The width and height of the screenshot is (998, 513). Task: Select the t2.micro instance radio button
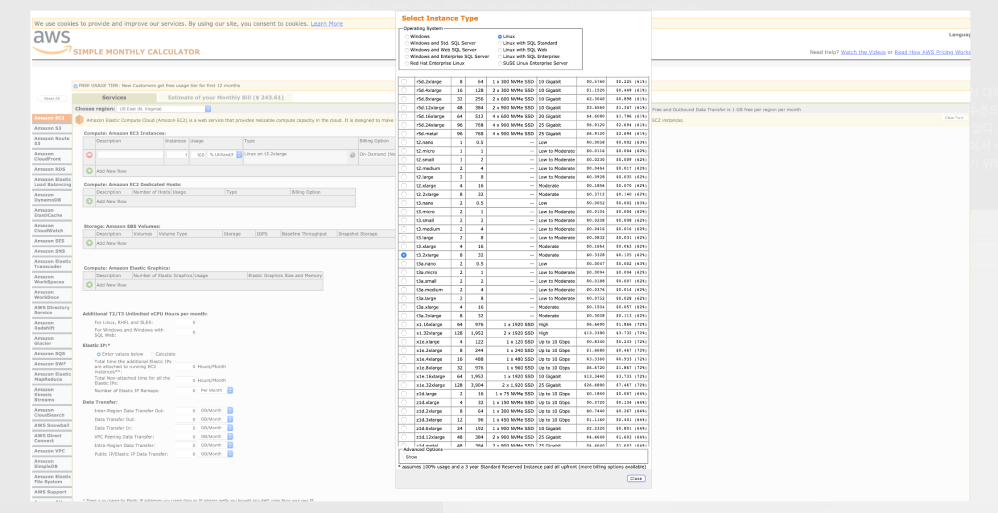[x=404, y=150]
